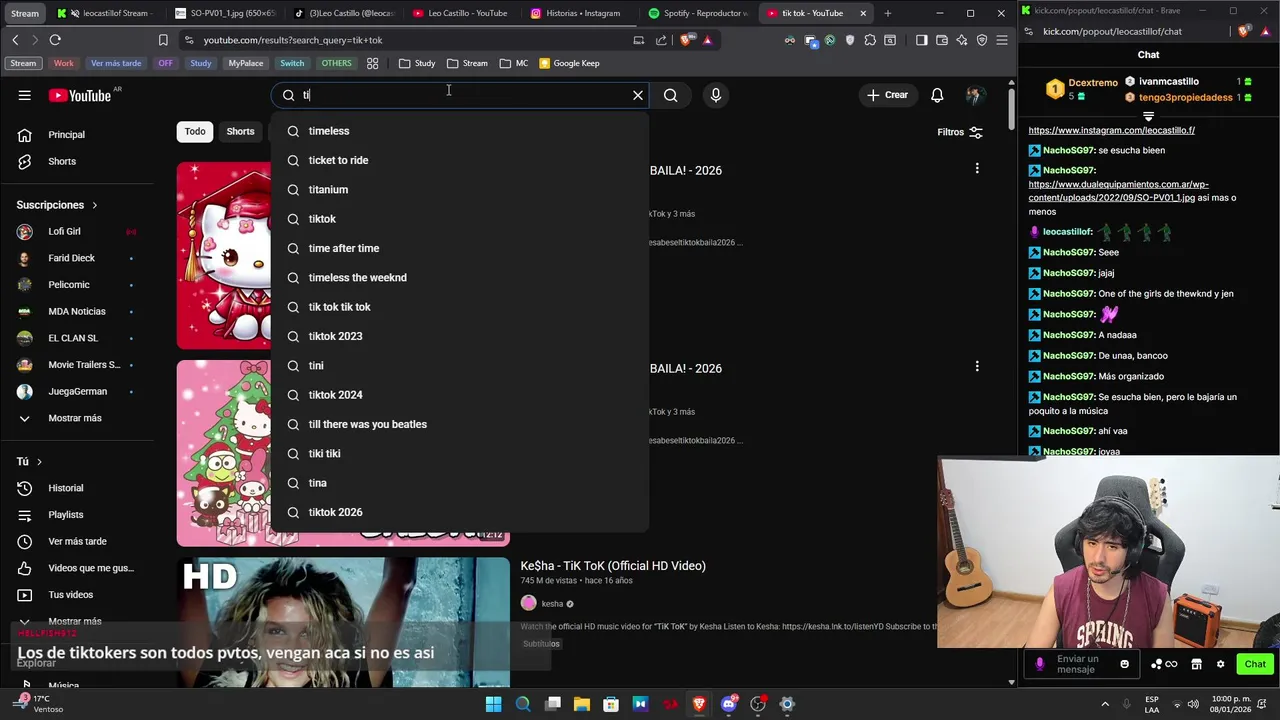
Task: Open Kick chat settings gear
Action: point(1220,664)
